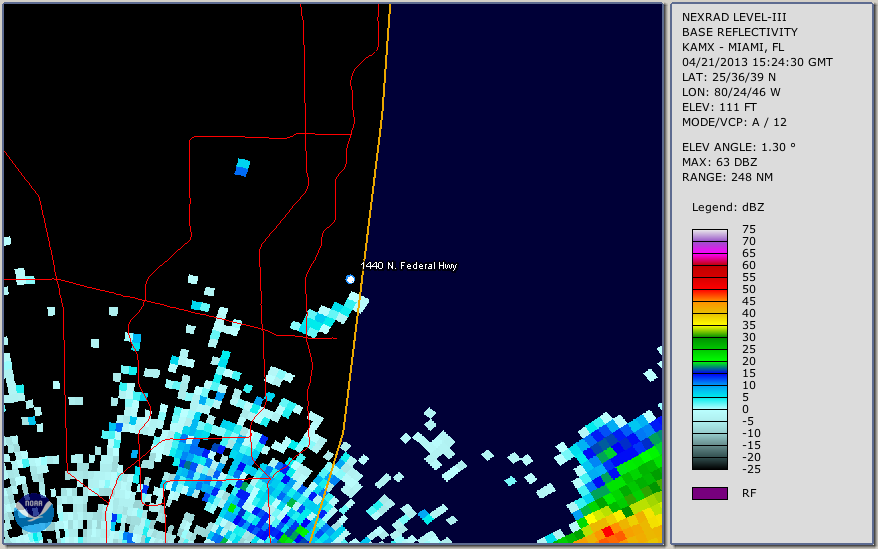Click the 75 value in the legend scale
This screenshot has height=549, width=878.
pyautogui.click(x=749, y=229)
